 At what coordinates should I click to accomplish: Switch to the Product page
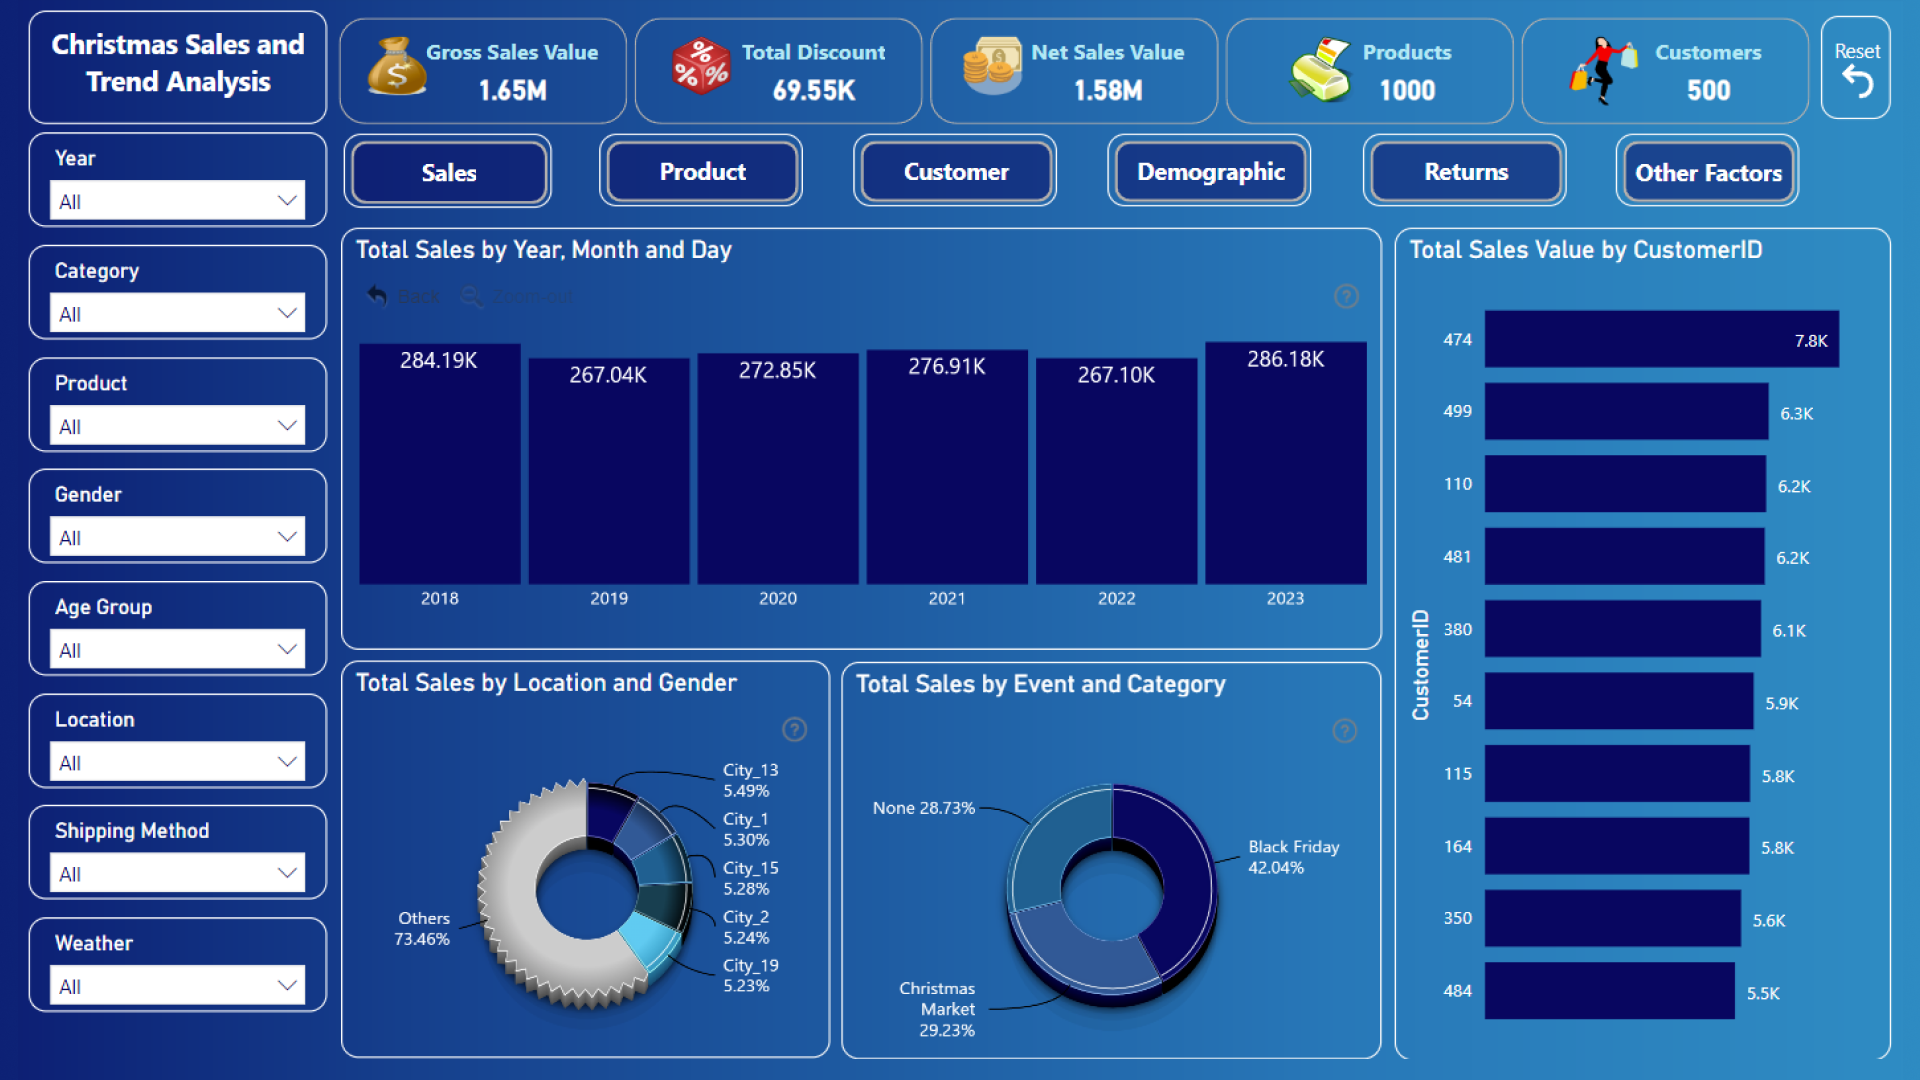(702, 171)
